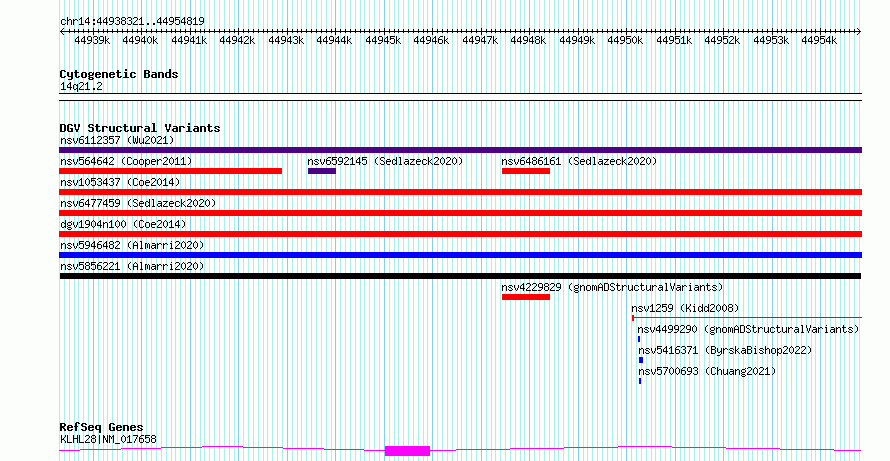Open gene label KLHL28|NM_017658
890x461 pixels.
pyautogui.click(x=108, y=439)
